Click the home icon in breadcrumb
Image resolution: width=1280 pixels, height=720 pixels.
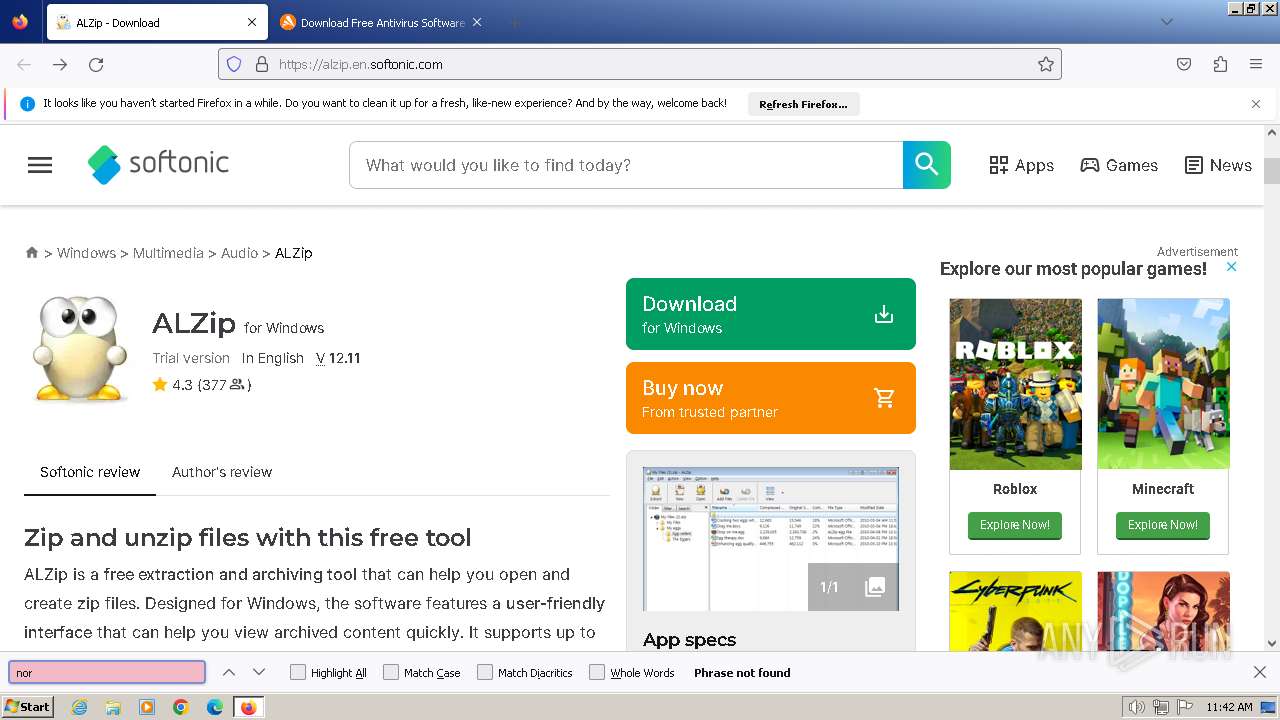[32, 253]
